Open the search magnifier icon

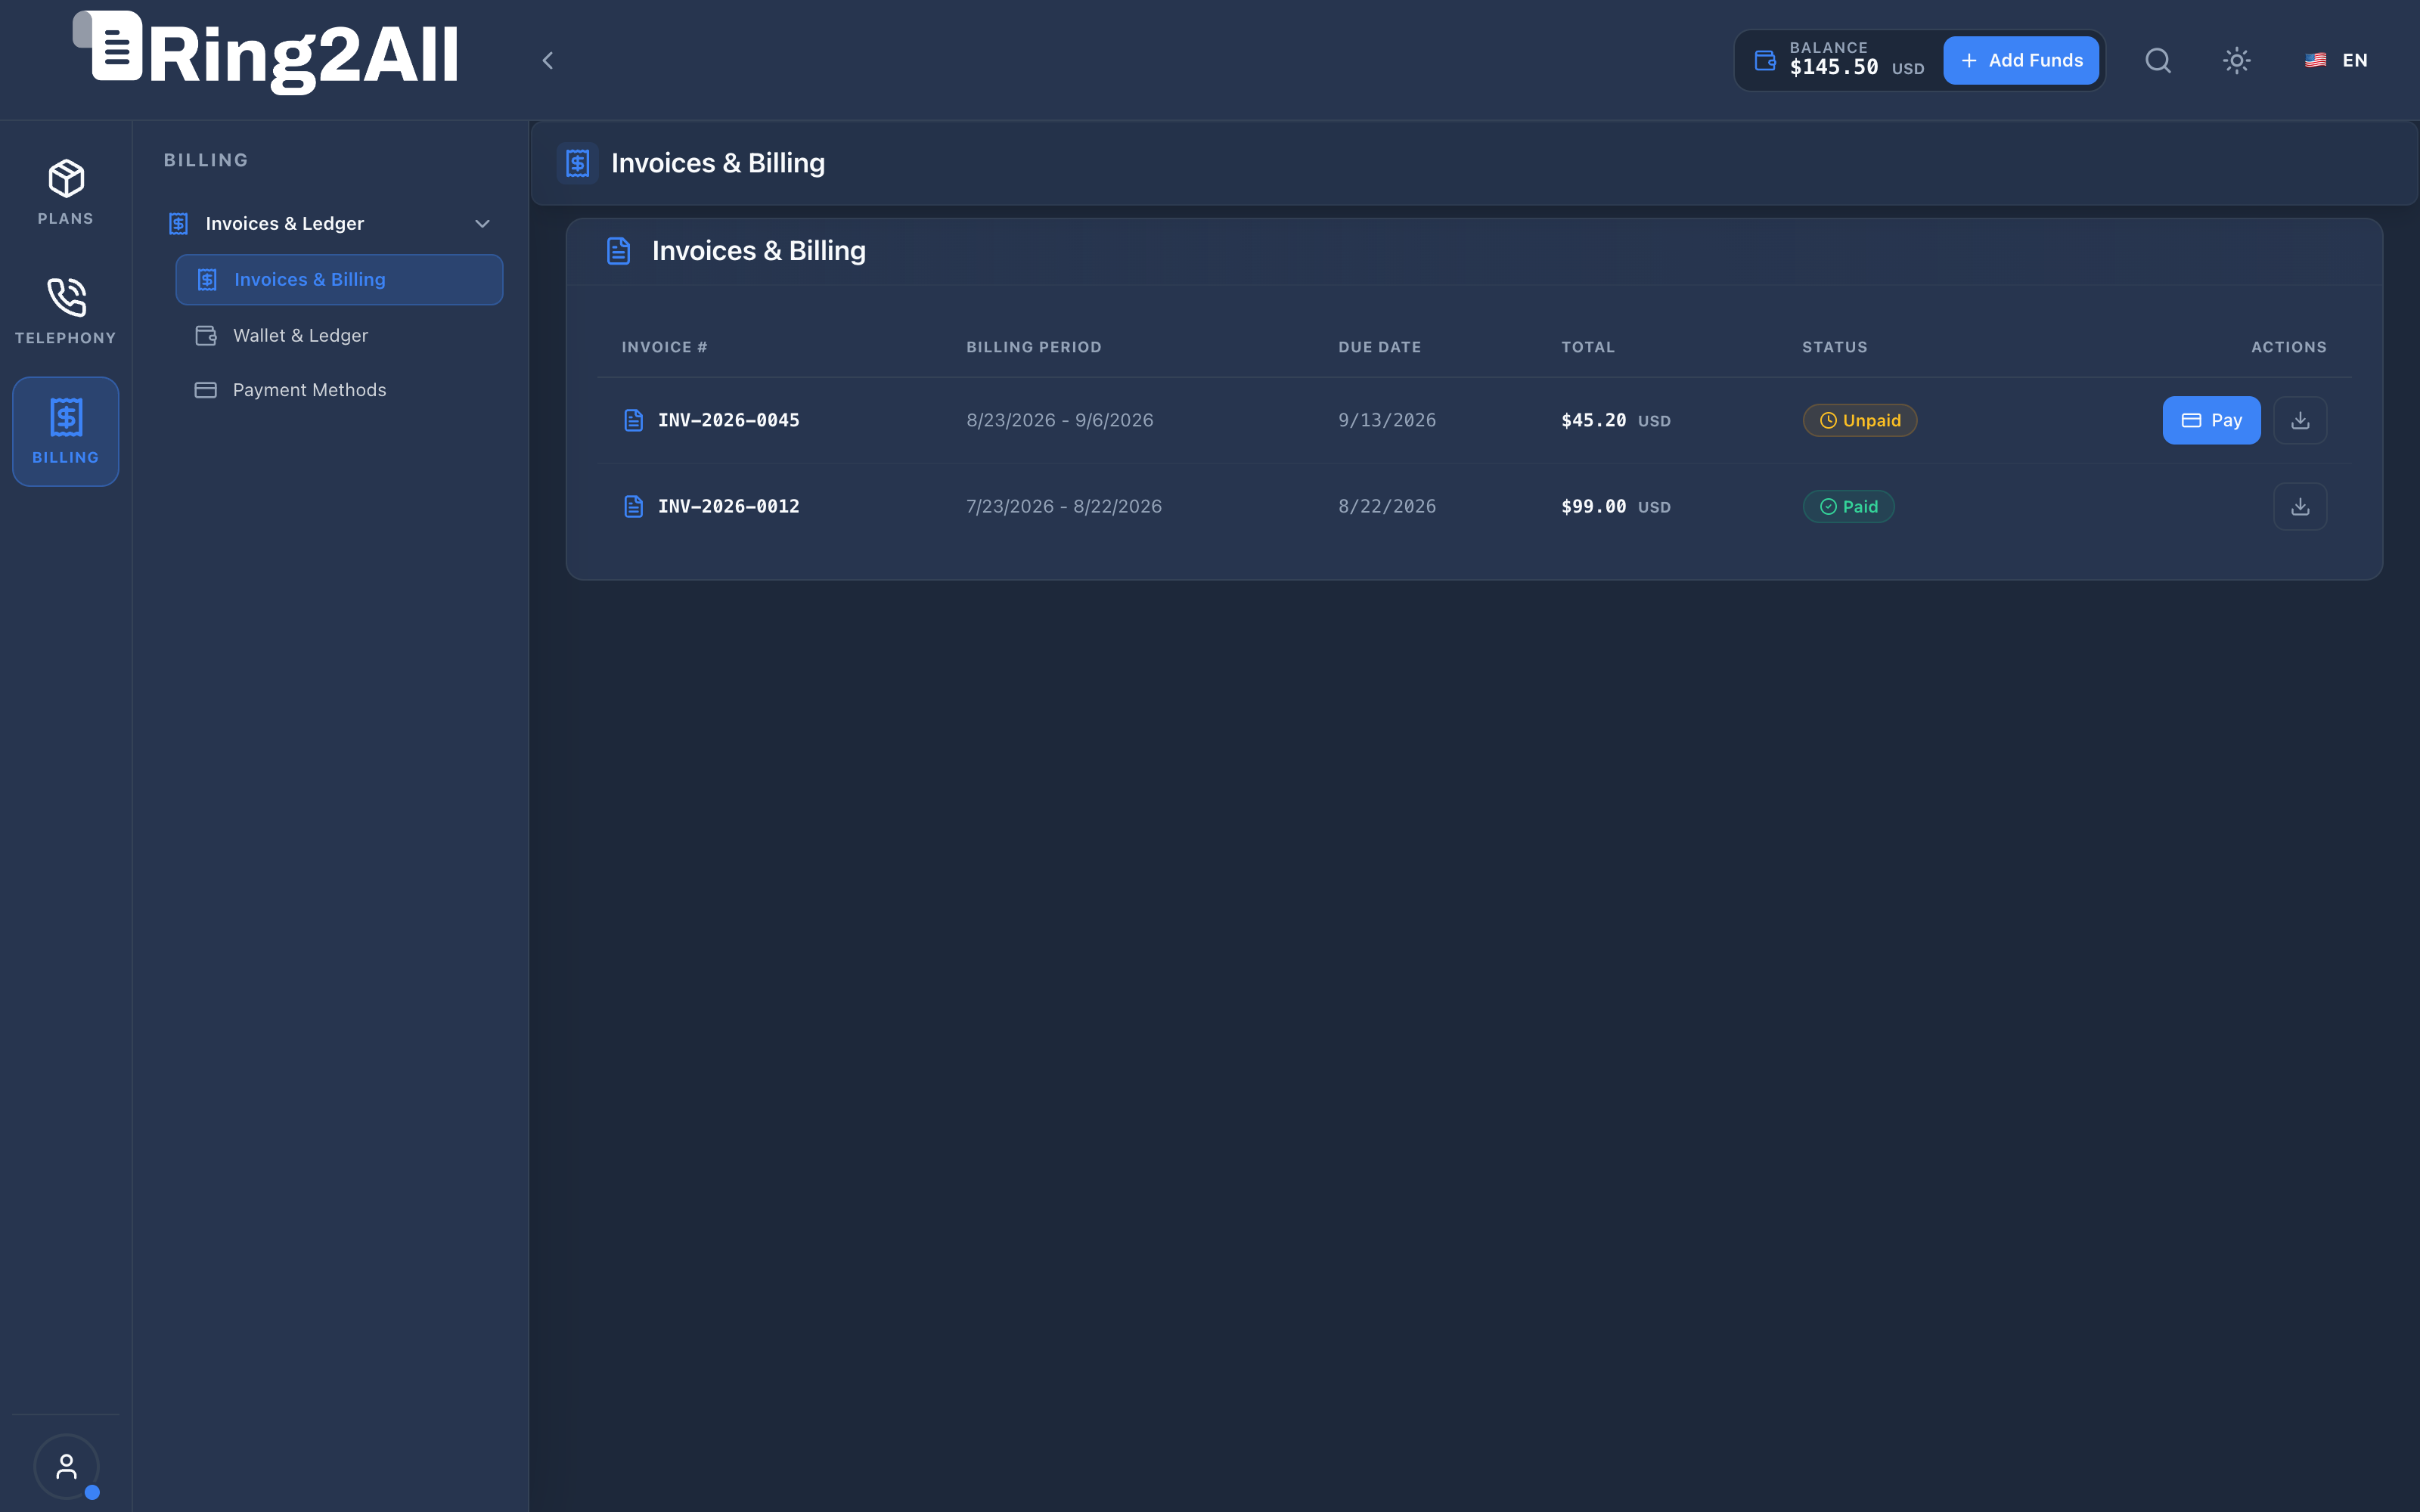(2158, 61)
